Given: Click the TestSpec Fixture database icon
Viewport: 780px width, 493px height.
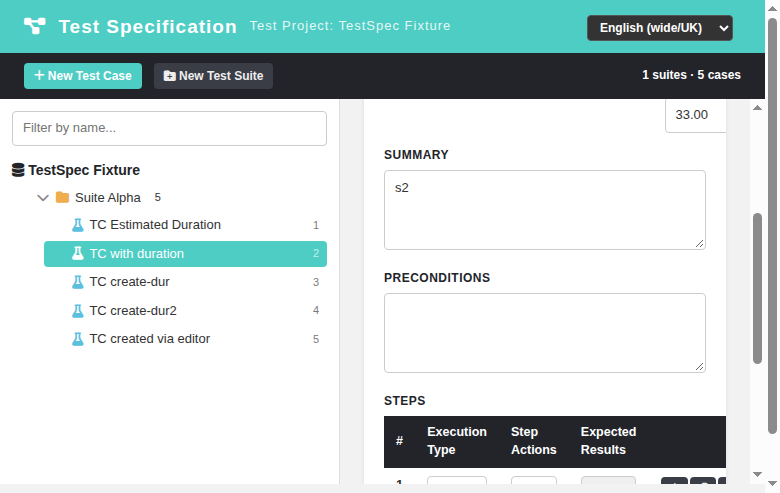Looking at the screenshot, I should point(18,170).
